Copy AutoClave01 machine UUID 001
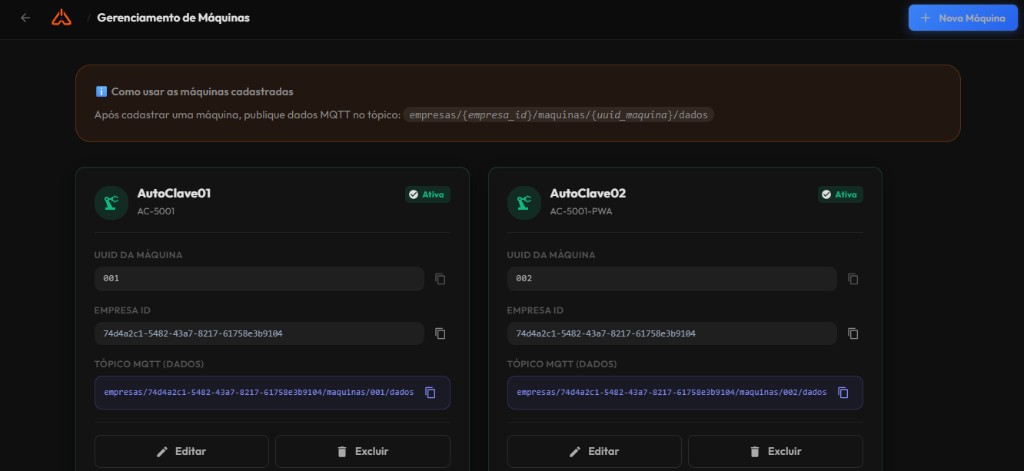 click(x=440, y=279)
